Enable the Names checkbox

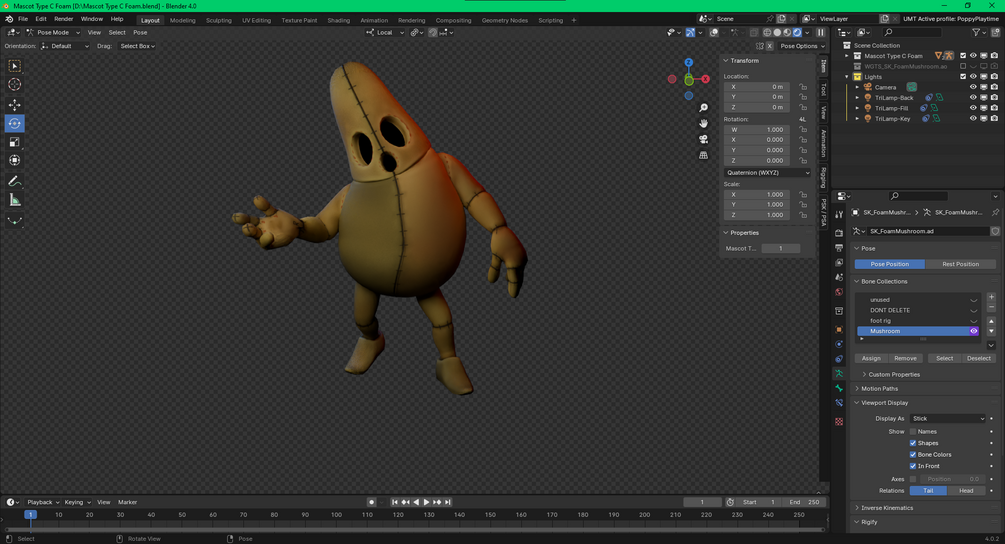913,432
